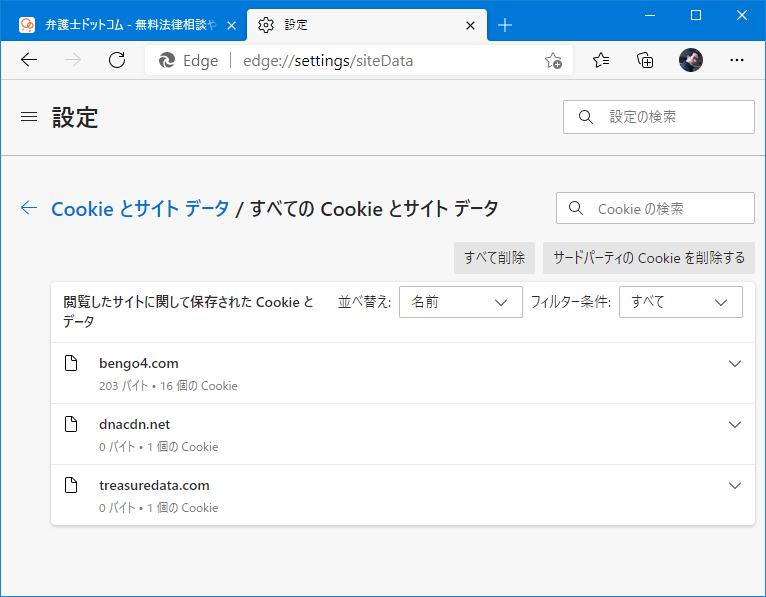Viewport: 766px width, 597px height.
Task: Go back using the browser back arrow
Action: pos(29,60)
